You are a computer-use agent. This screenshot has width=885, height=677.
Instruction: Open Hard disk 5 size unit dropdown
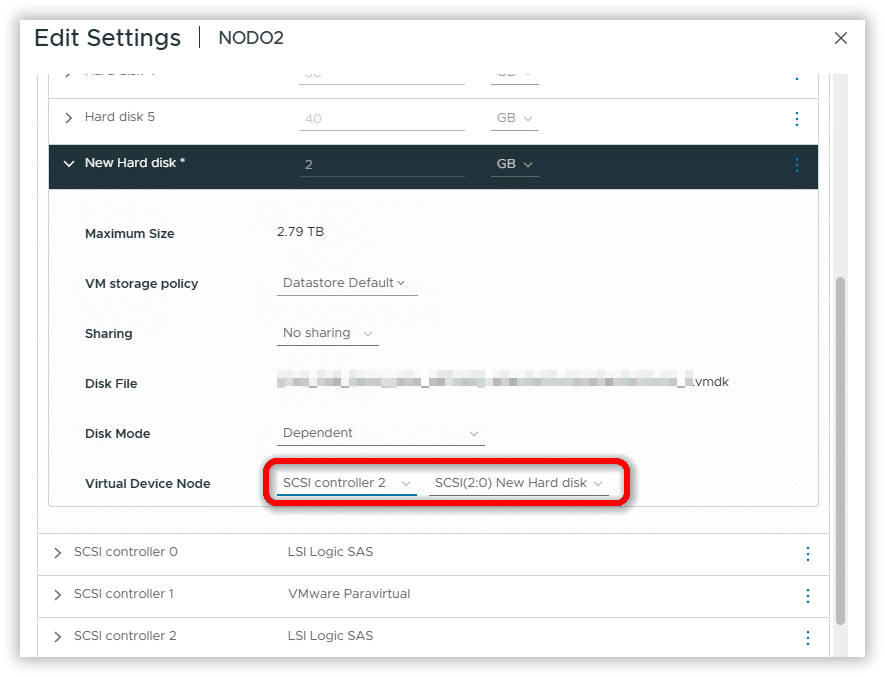point(514,118)
